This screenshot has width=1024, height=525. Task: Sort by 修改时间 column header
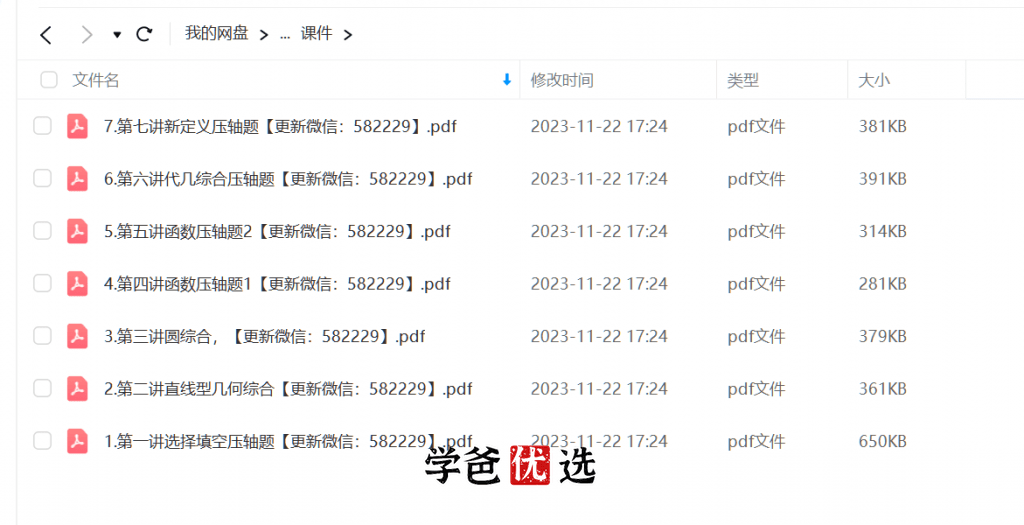point(562,80)
